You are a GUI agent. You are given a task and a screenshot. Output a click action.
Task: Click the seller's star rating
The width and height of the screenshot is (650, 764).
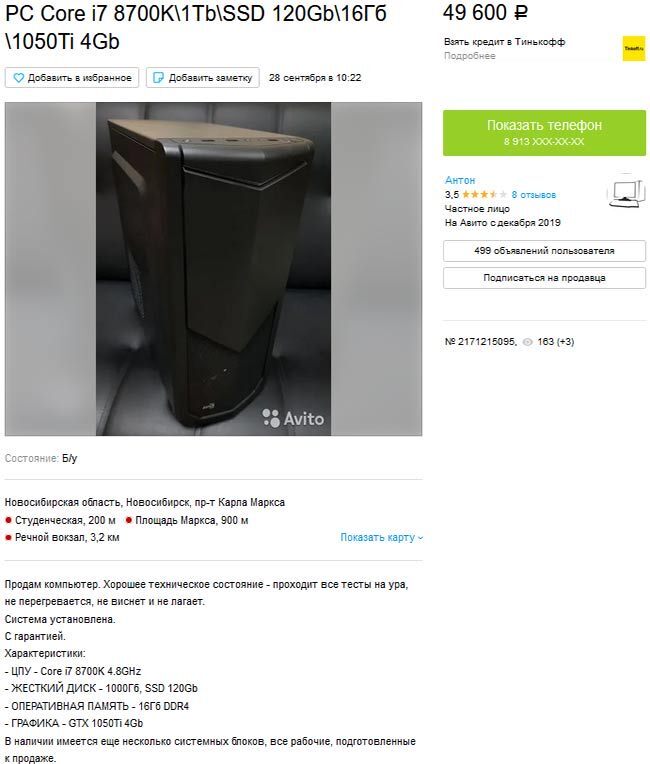[484, 194]
